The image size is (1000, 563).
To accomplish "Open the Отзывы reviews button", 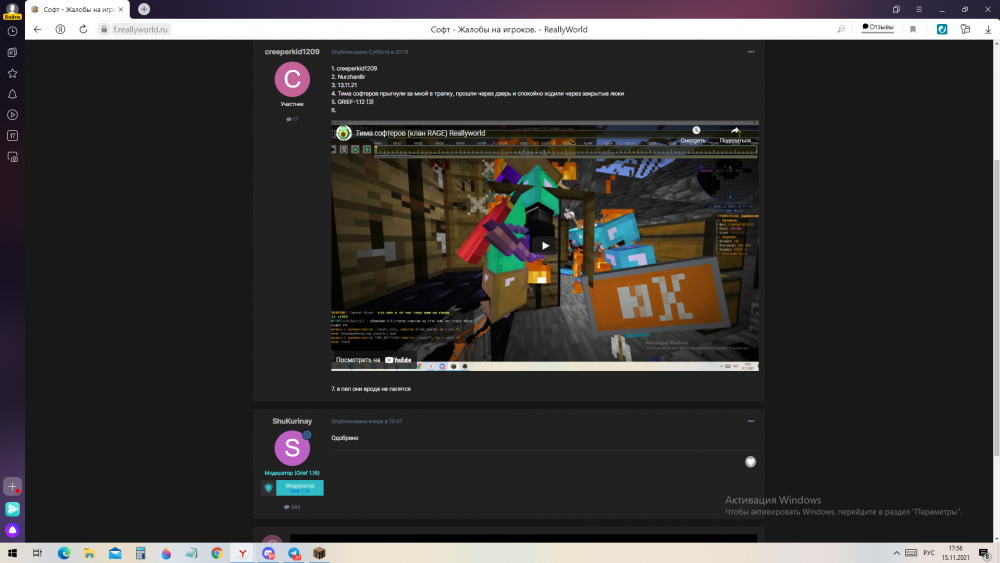I will tap(878, 27).
